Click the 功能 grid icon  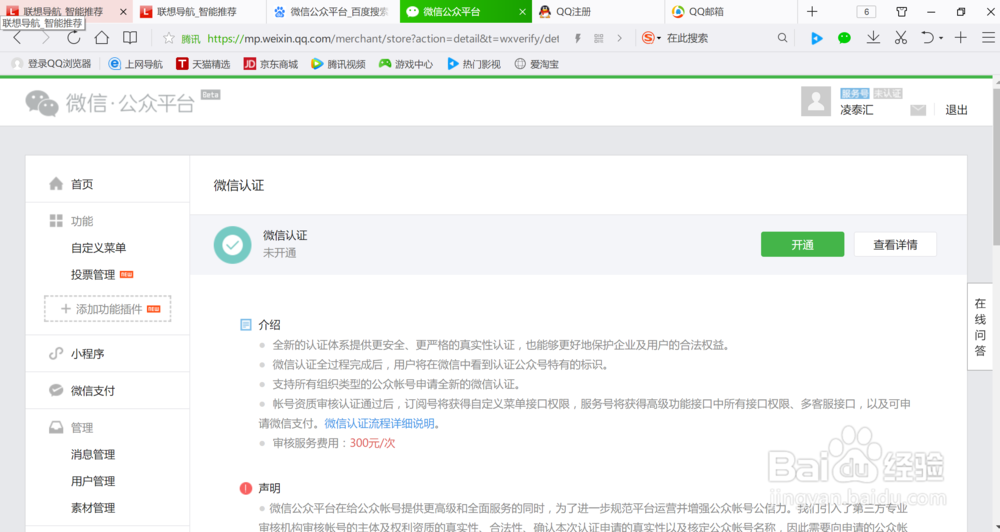[x=56, y=221]
